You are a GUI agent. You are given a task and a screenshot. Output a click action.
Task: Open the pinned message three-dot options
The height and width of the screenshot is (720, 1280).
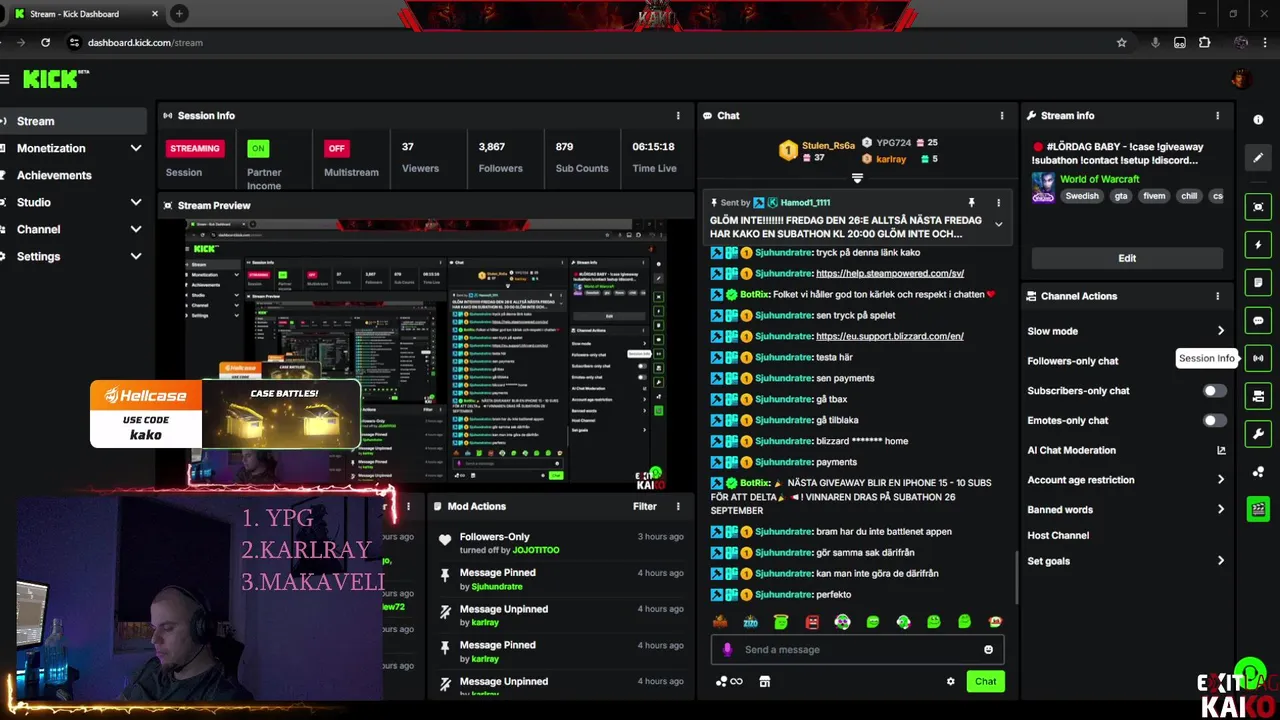pos(998,203)
